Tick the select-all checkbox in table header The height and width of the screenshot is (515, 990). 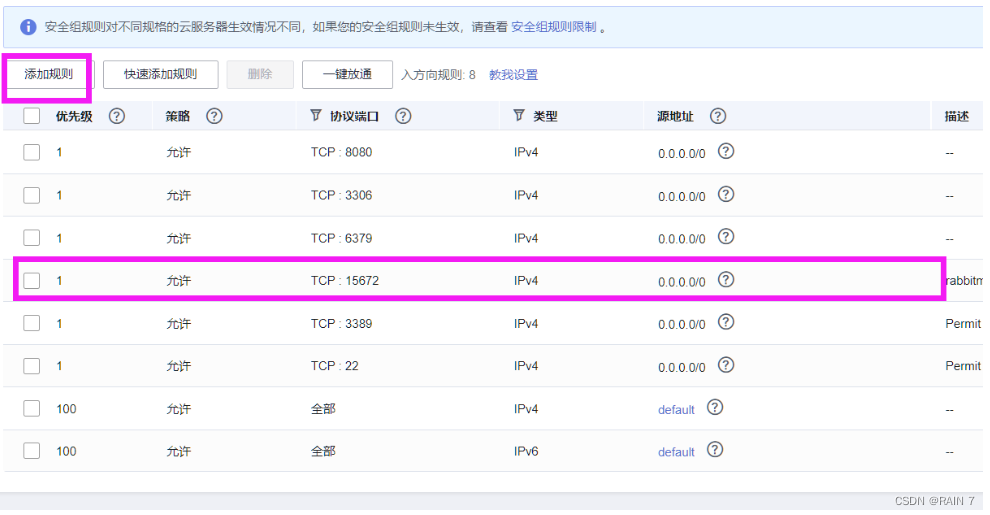coord(32,116)
